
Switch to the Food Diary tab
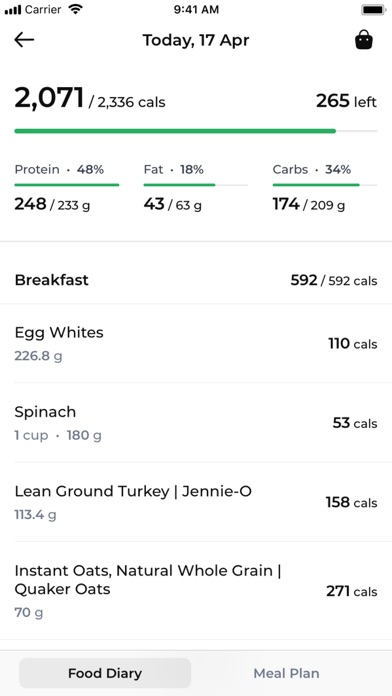(105, 673)
